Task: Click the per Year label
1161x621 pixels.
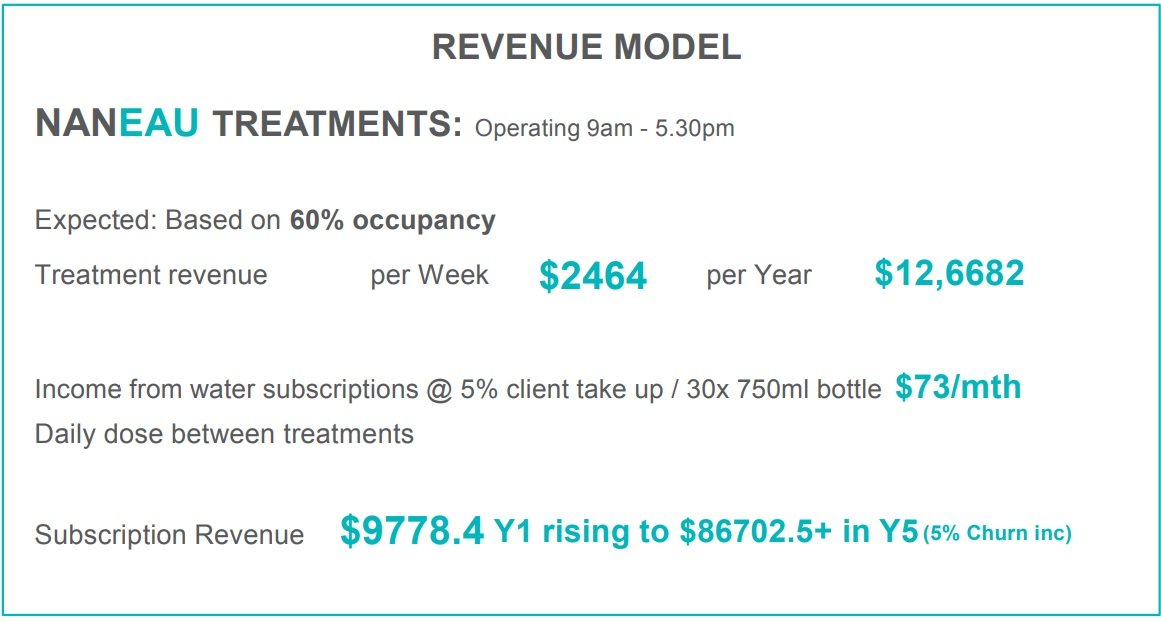Action: (x=759, y=275)
